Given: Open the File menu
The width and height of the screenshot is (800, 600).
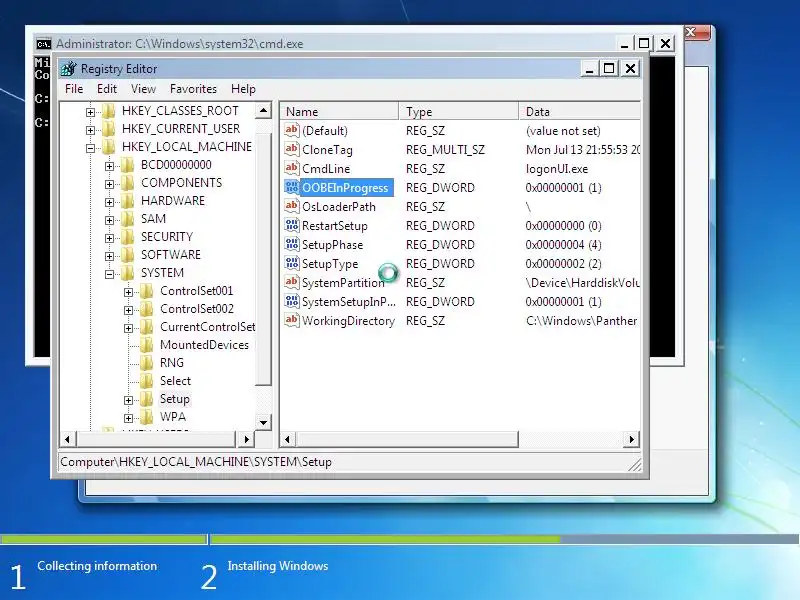Looking at the screenshot, I should (74, 89).
